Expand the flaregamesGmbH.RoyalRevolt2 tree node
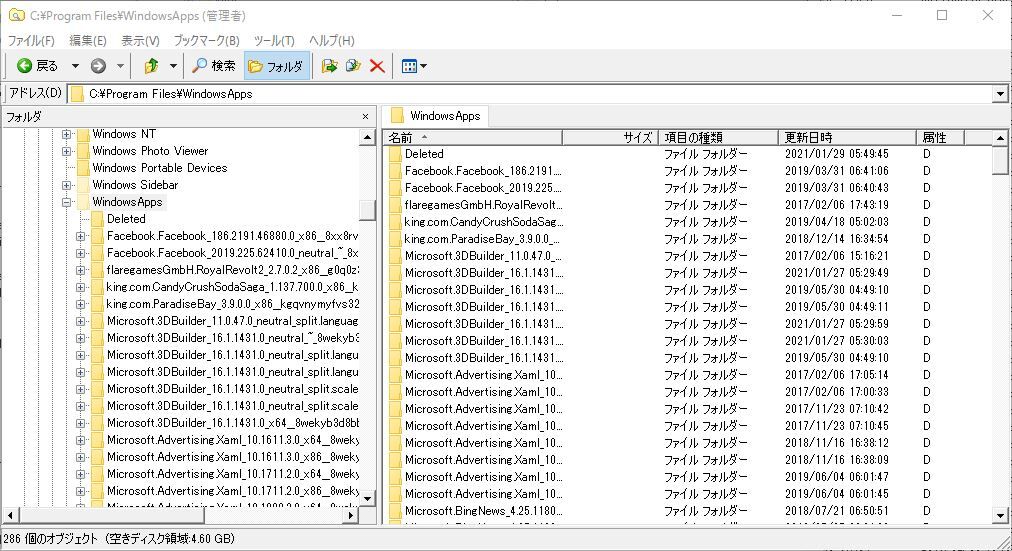This screenshot has height=551, width=1012. (81, 270)
